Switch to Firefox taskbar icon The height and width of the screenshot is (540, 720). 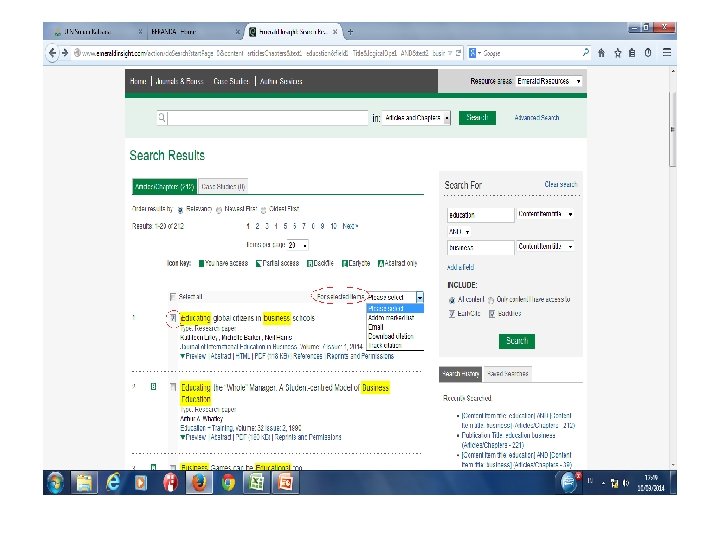pyautogui.click(x=199, y=483)
